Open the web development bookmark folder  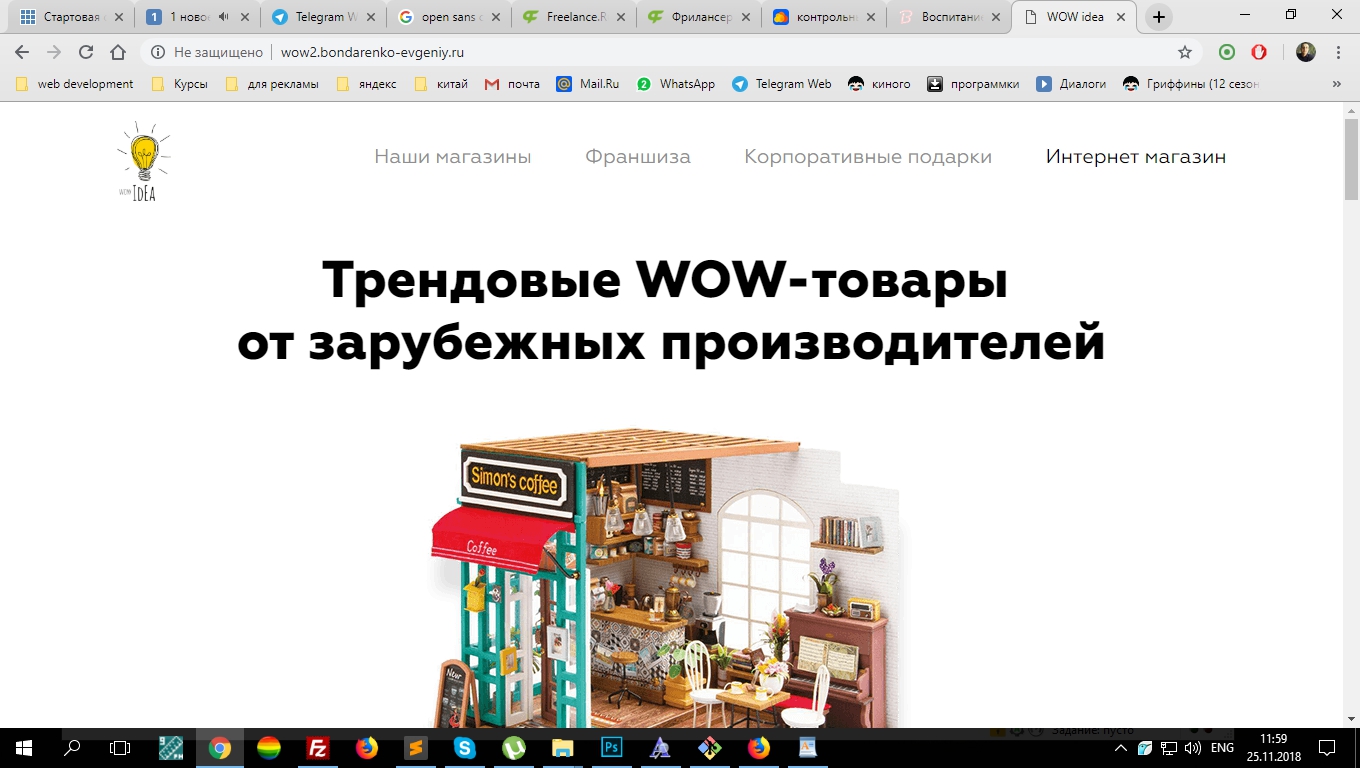click(x=75, y=84)
